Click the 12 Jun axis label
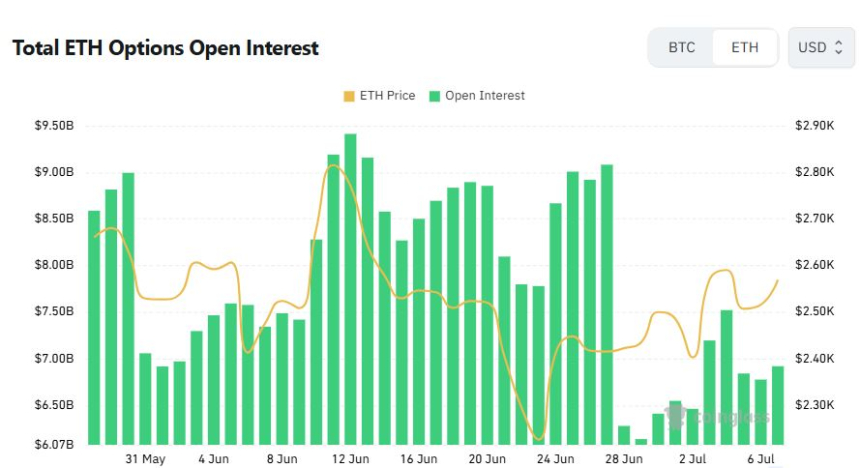This screenshot has width=860, height=468. pos(350,459)
